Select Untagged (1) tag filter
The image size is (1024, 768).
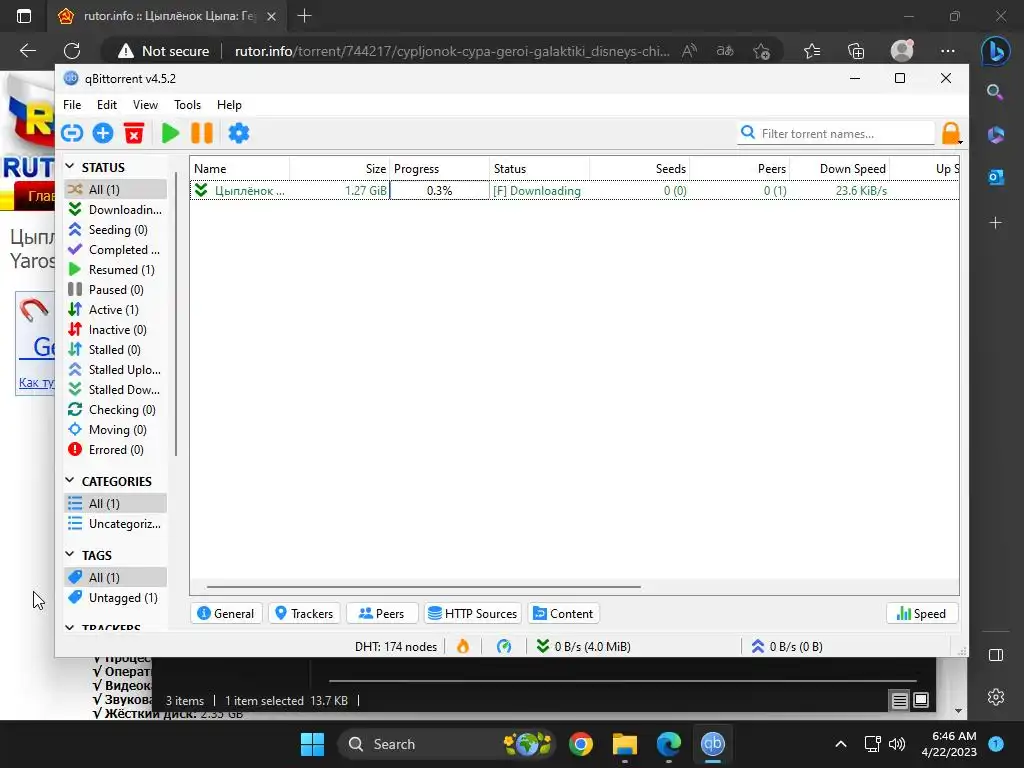coord(116,598)
